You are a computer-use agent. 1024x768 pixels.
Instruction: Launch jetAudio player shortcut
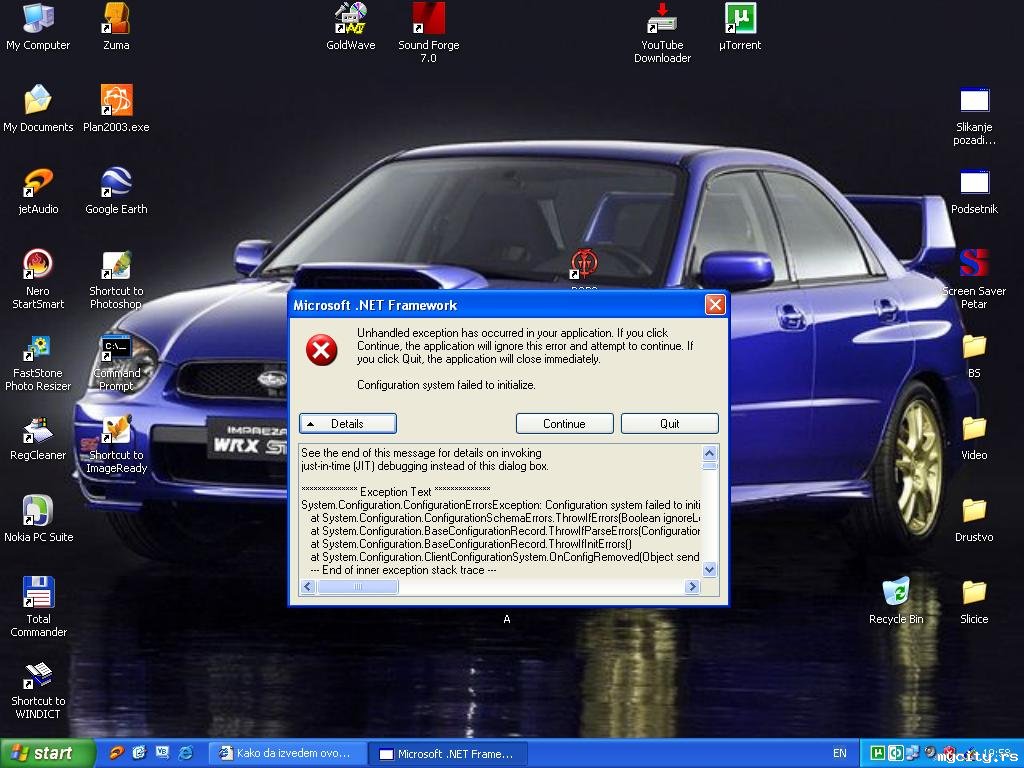[x=38, y=191]
